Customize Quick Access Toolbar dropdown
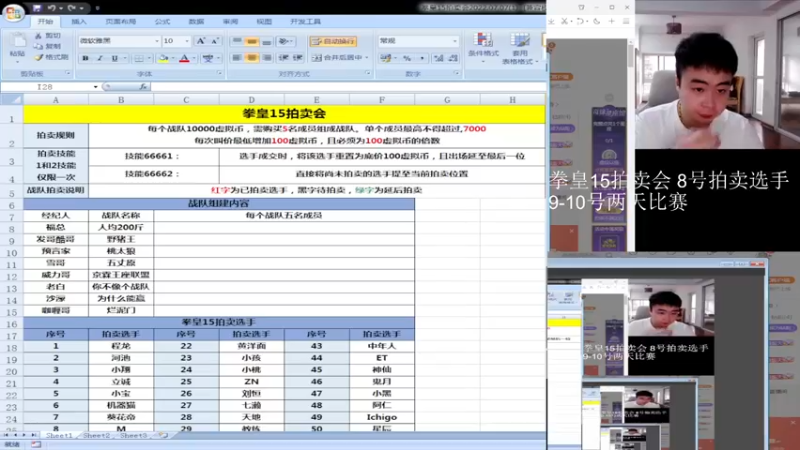 tap(97, 8)
